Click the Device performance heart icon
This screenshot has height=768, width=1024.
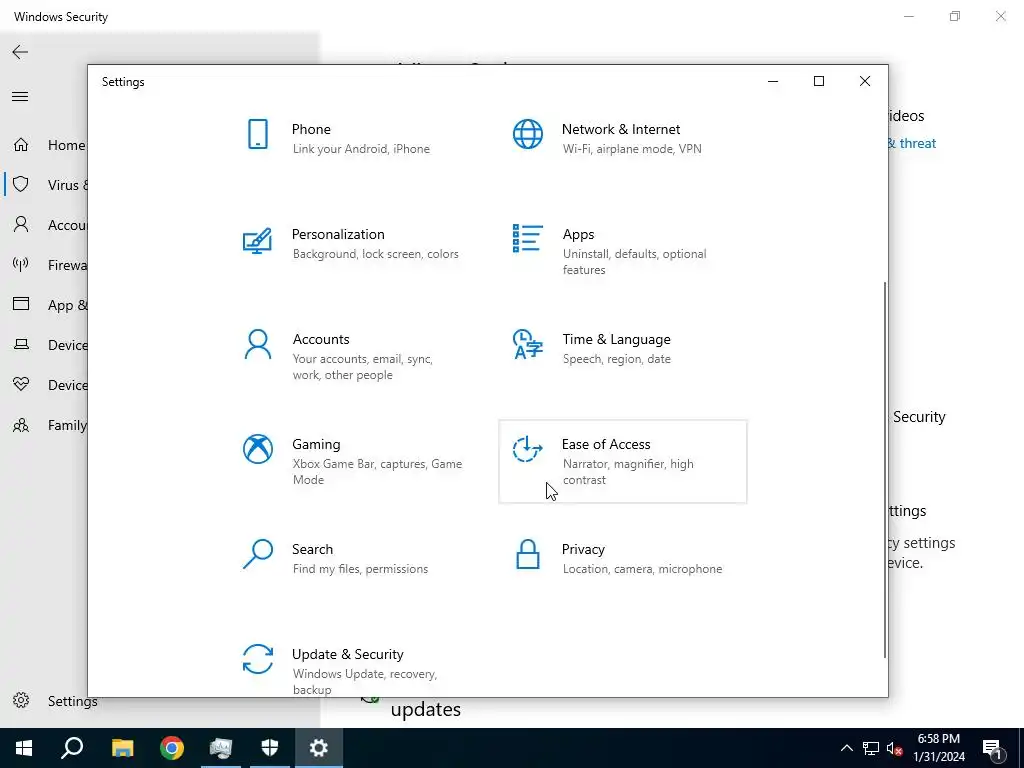[x=21, y=385]
